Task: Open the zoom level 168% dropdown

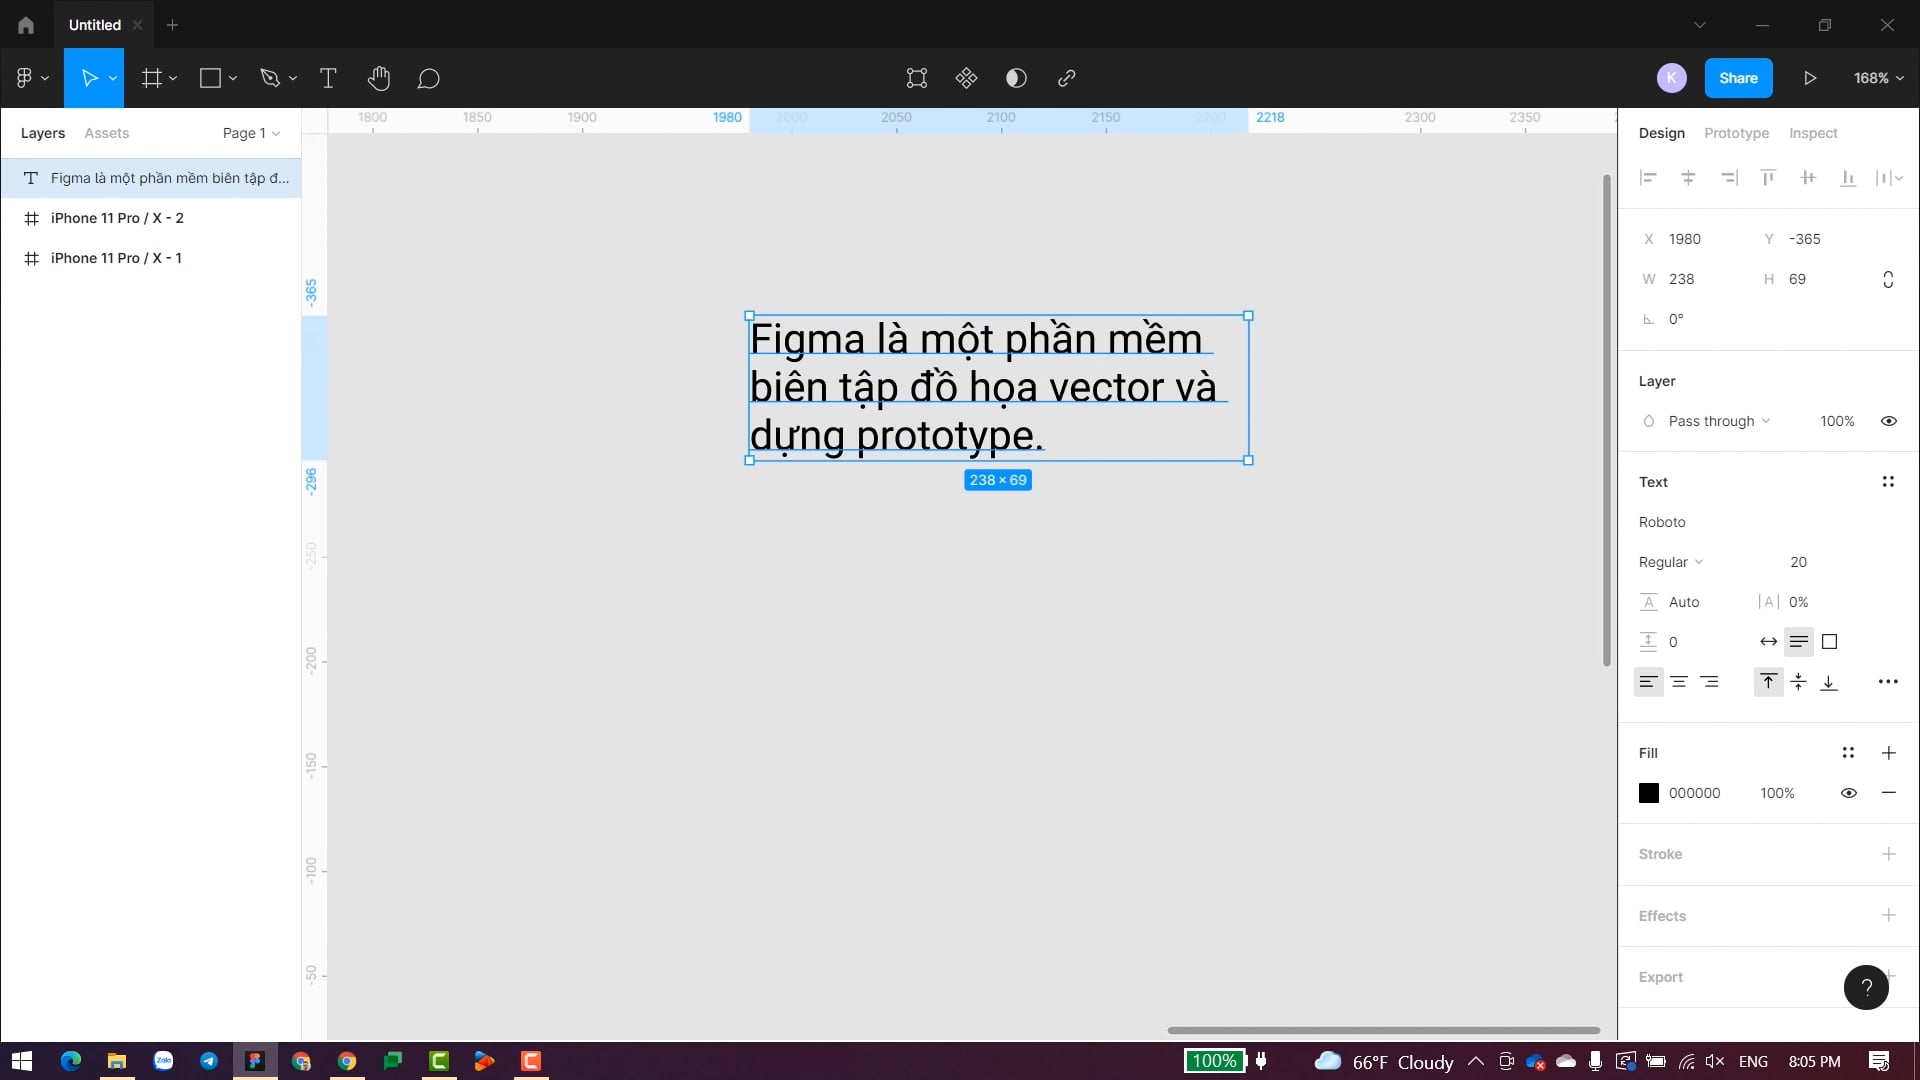Action: click(1878, 78)
